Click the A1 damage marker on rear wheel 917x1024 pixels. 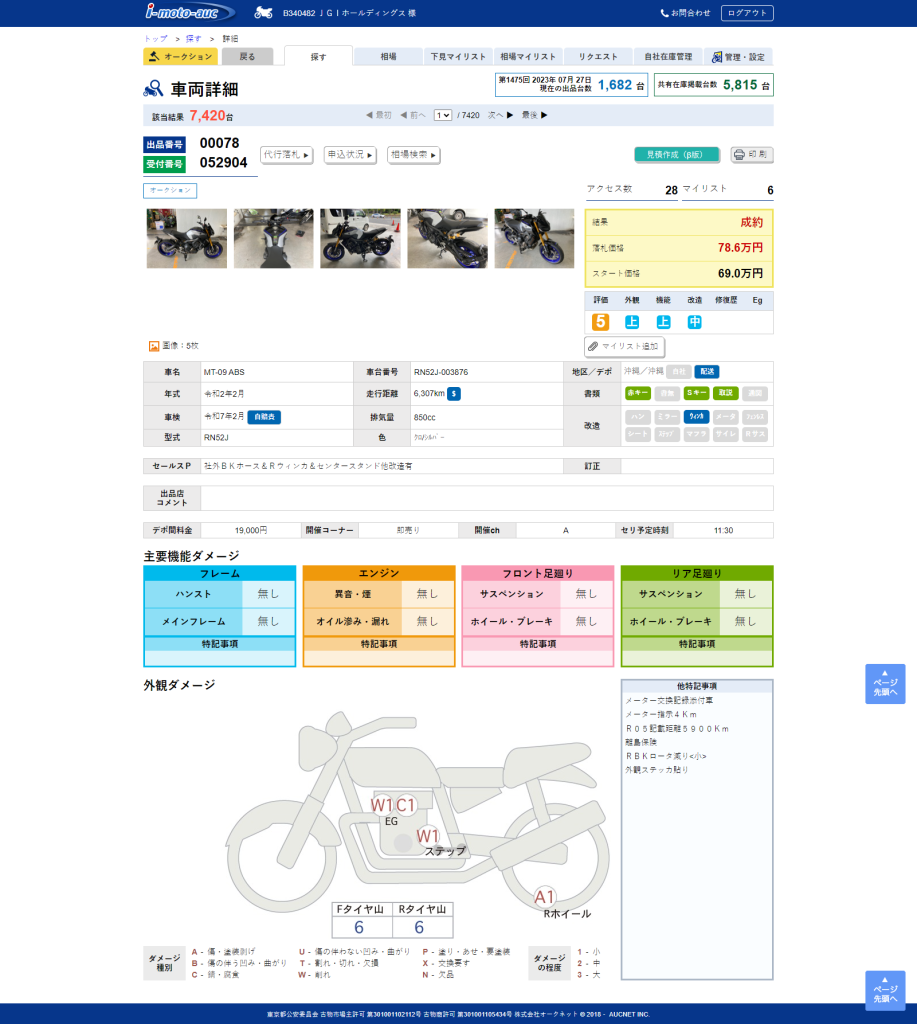[x=545, y=896]
